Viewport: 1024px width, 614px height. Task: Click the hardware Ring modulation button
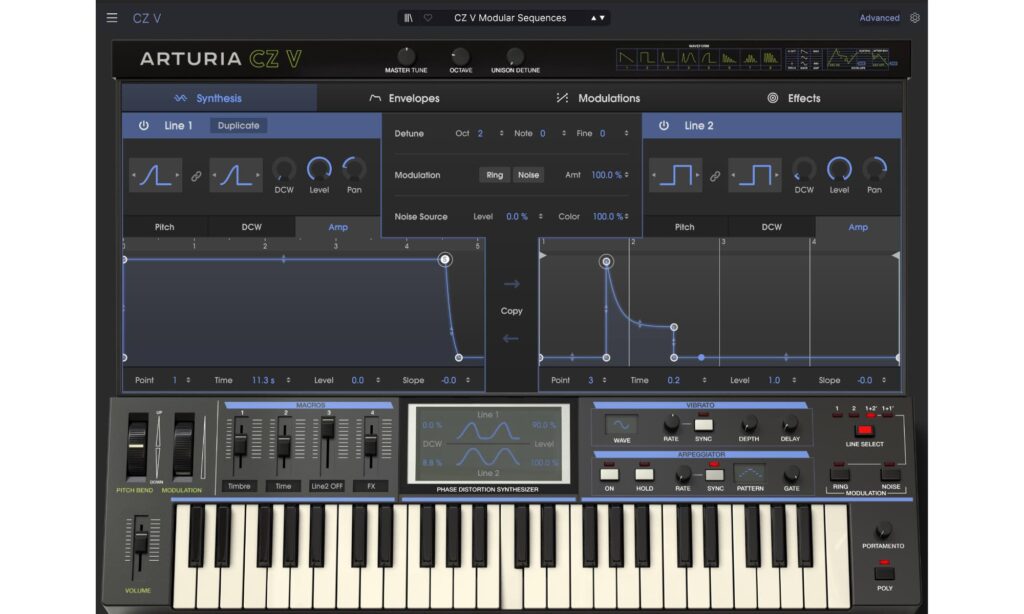click(839, 474)
